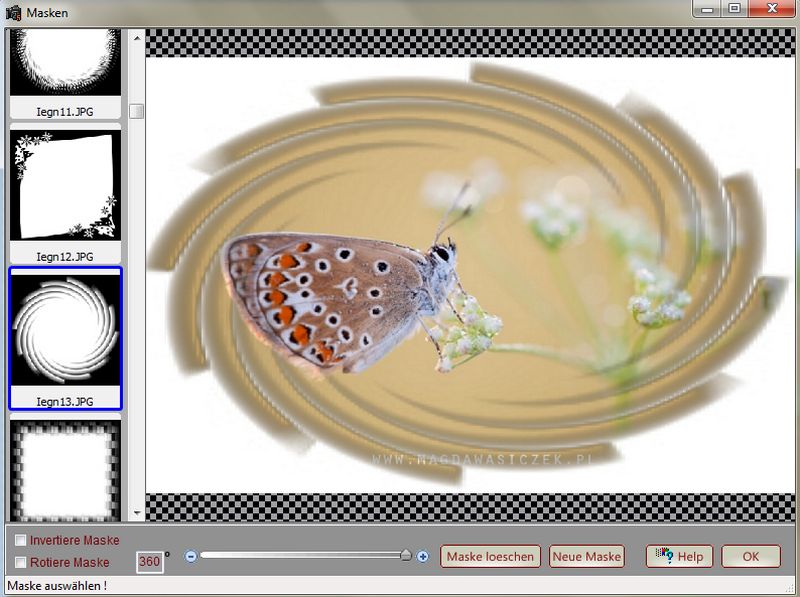
Task: Confirm the mask with OK
Action: pos(750,556)
